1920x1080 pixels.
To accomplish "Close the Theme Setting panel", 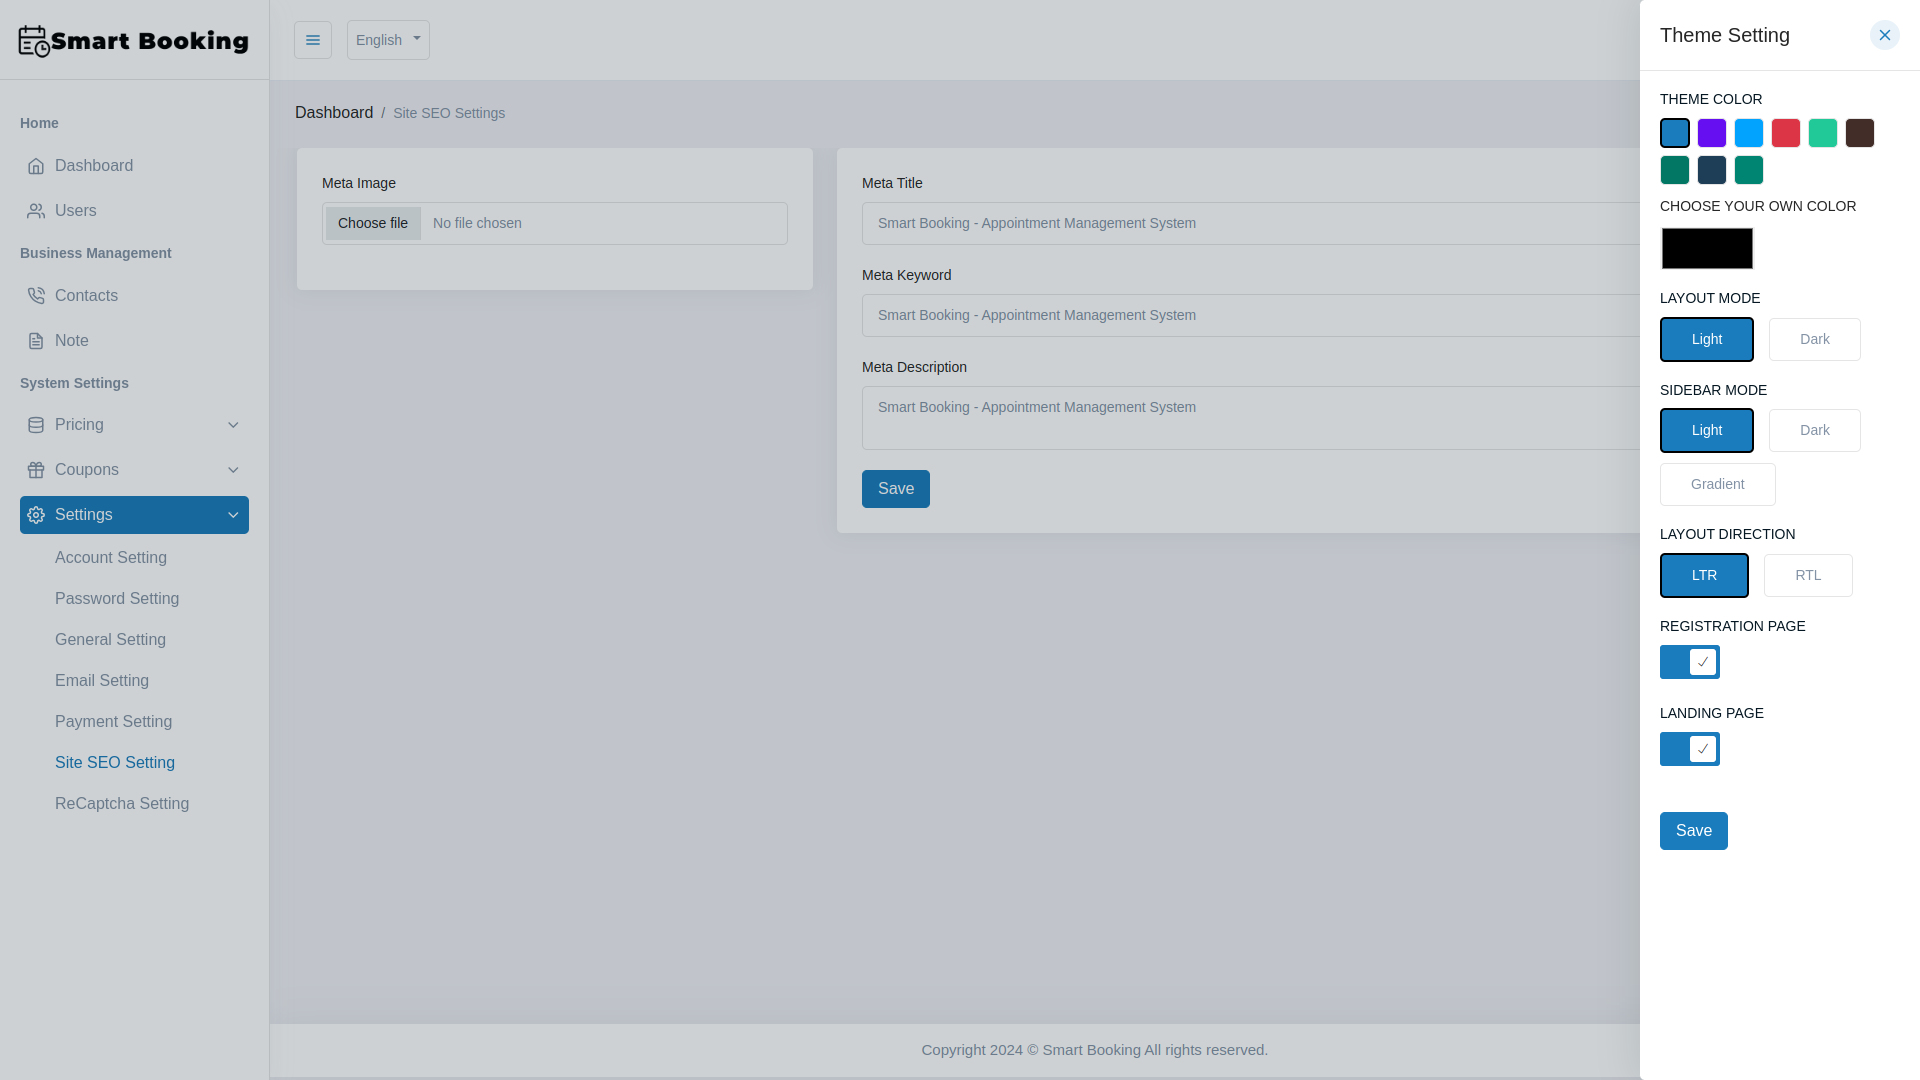I will [x=1884, y=35].
